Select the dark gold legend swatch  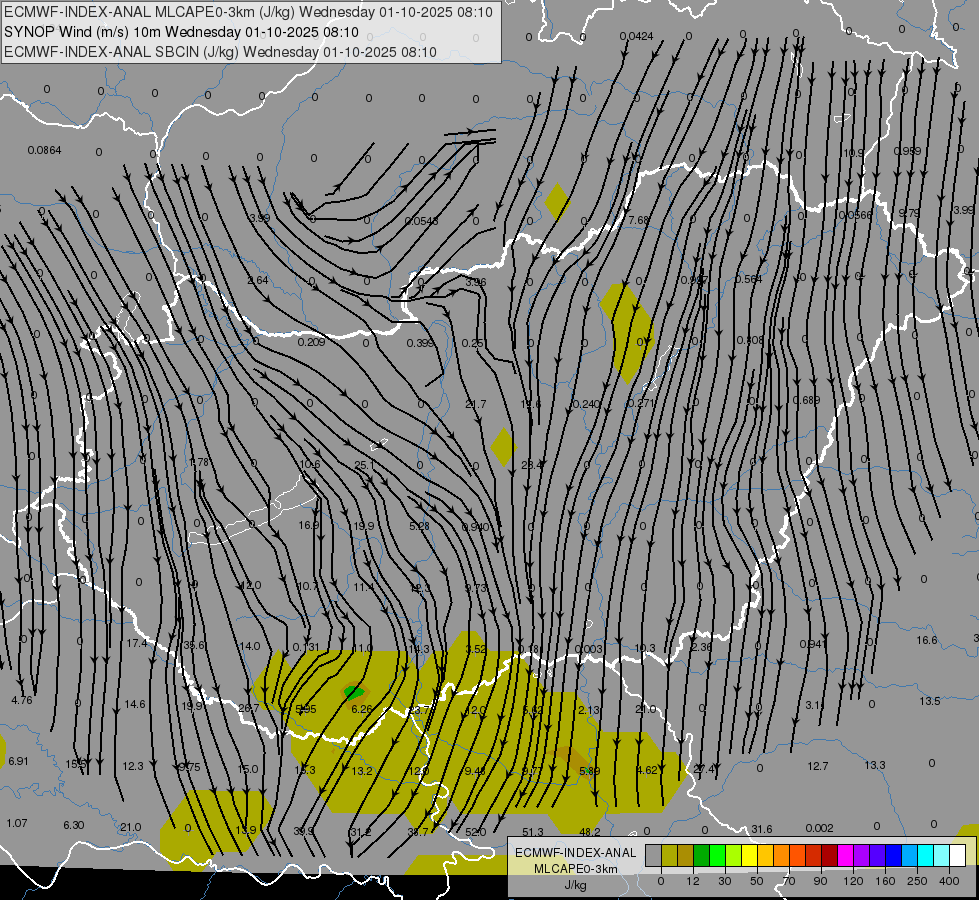point(686,855)
